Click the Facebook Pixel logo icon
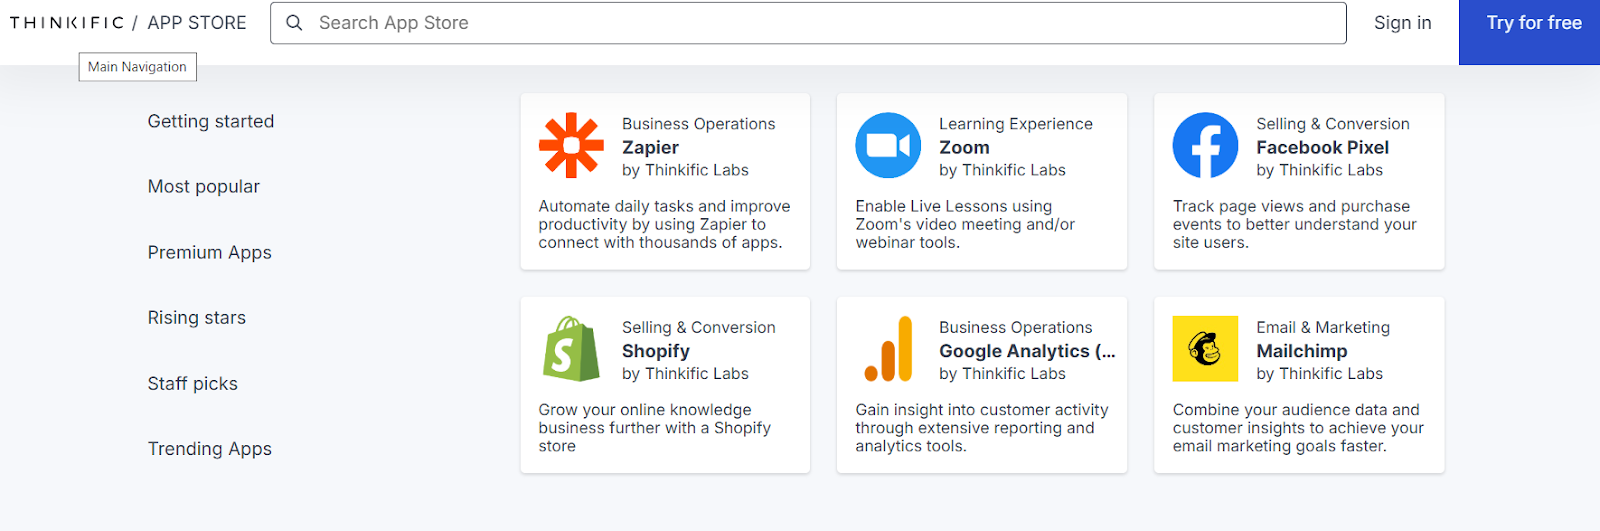Screen dimensions: 1600x531 pyautogui.click(x=1205, y=145)
